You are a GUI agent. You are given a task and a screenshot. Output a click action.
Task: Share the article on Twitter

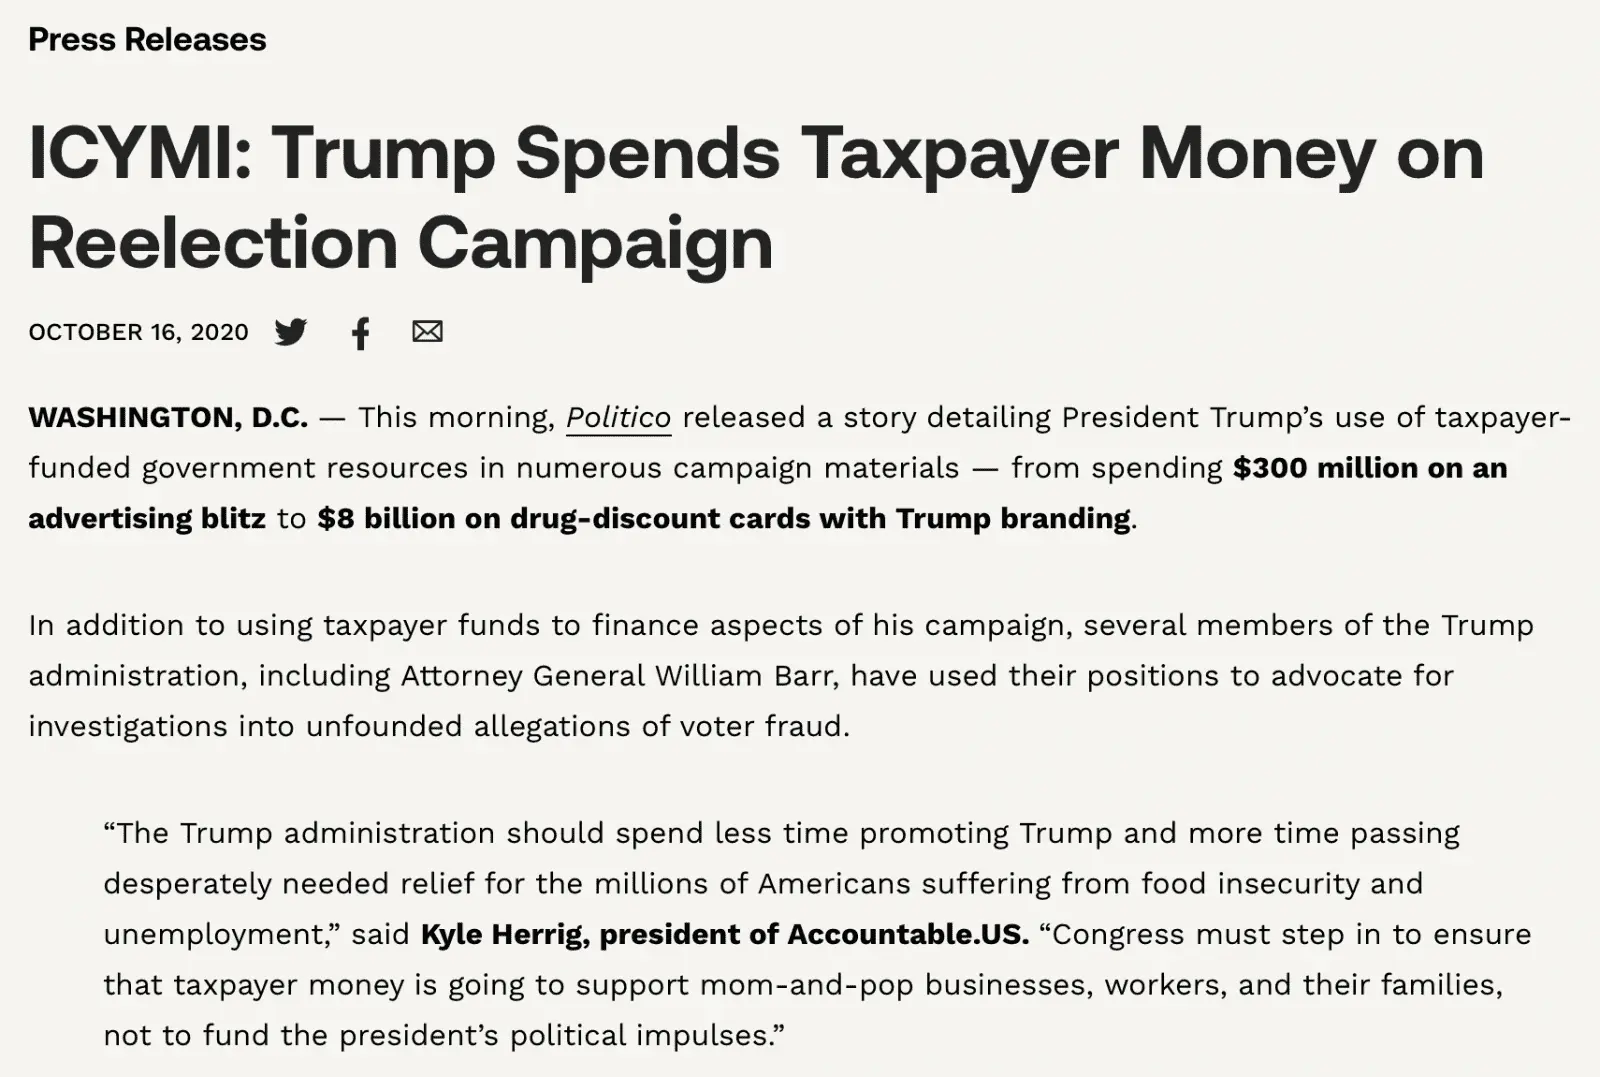click(291, 332)
